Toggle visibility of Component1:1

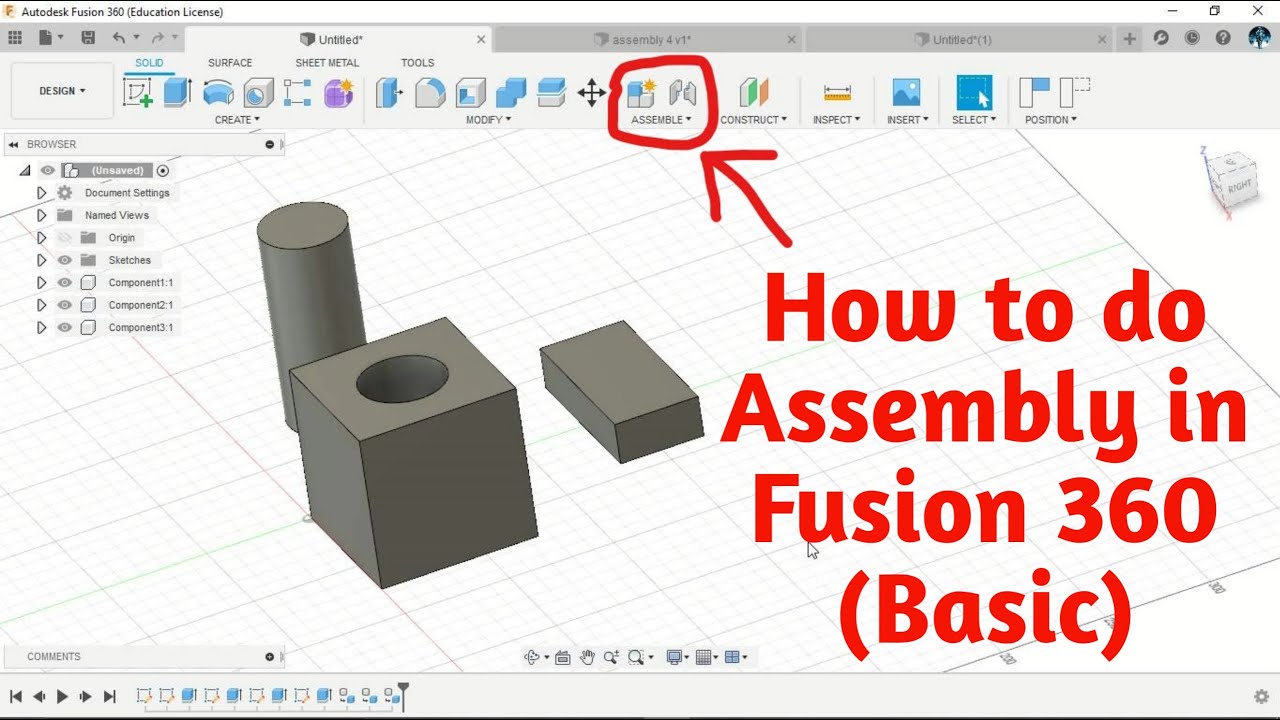click(x=65, y=283)
